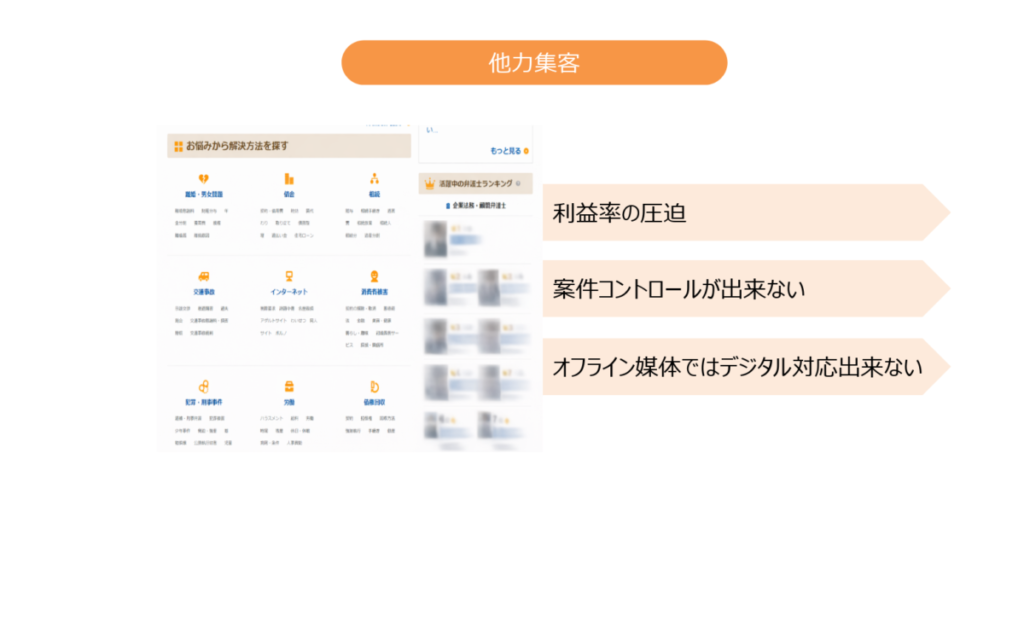Click the crown icon in the ranking header

[430, 184]
